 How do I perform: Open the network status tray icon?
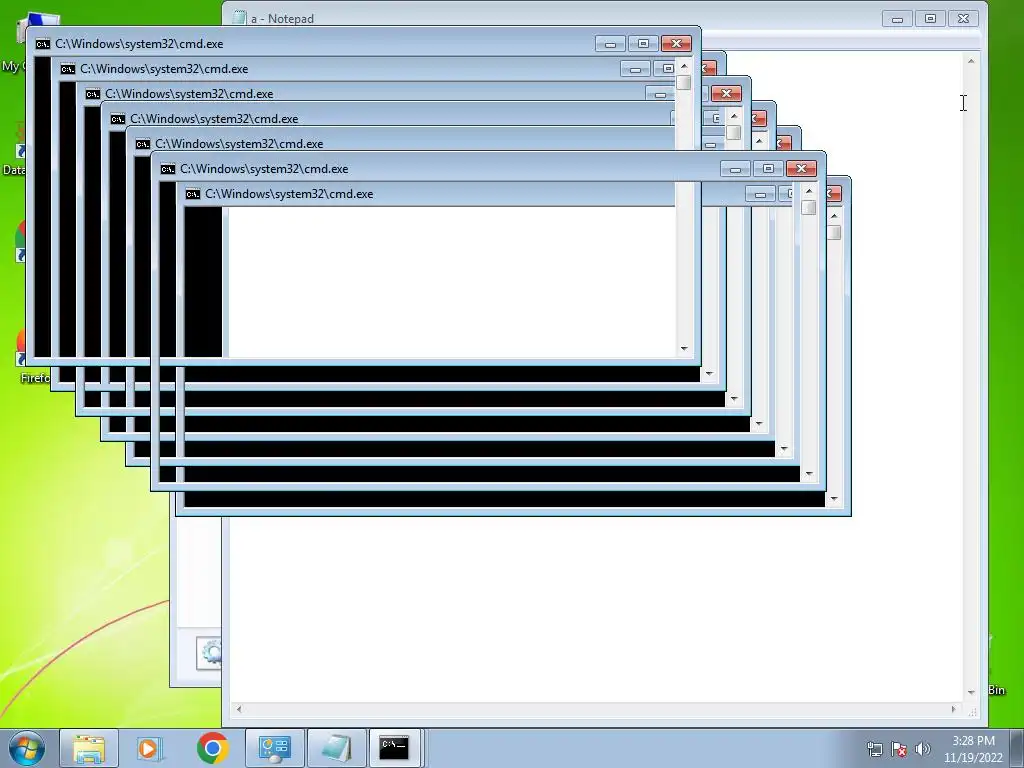874,749
